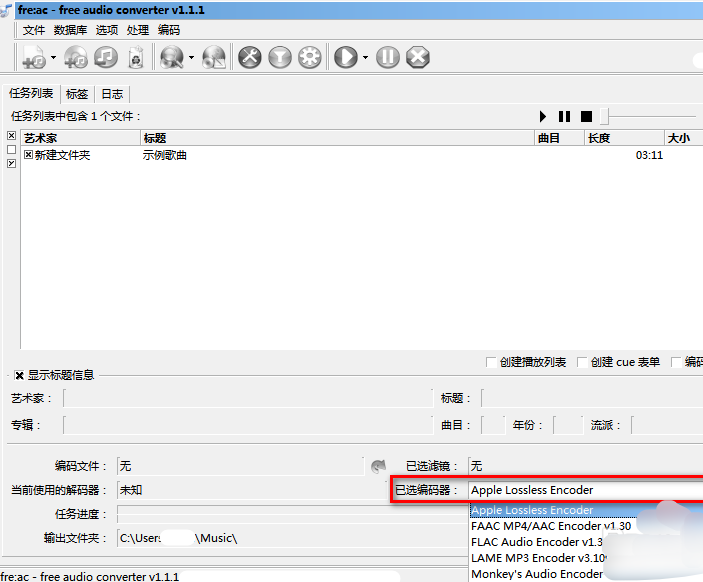Image resolution: width=703 pixels, height=582 pixels.
Task: Select the 示例歌曲 track title
Action: [165, 155]
